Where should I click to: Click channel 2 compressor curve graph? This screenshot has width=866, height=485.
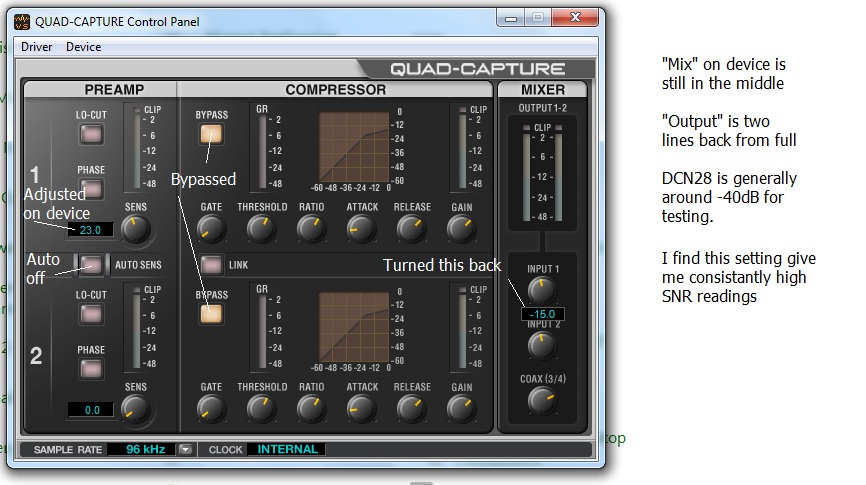(x=354, y=327)
